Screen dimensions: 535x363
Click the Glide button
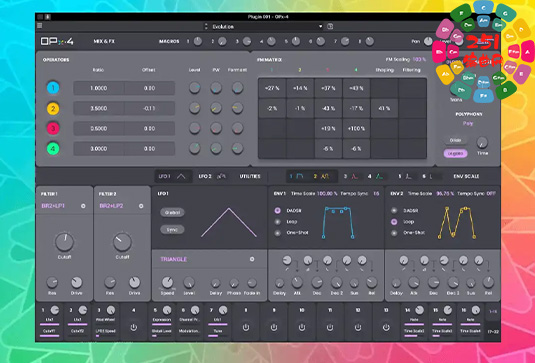tap(456, 140)
